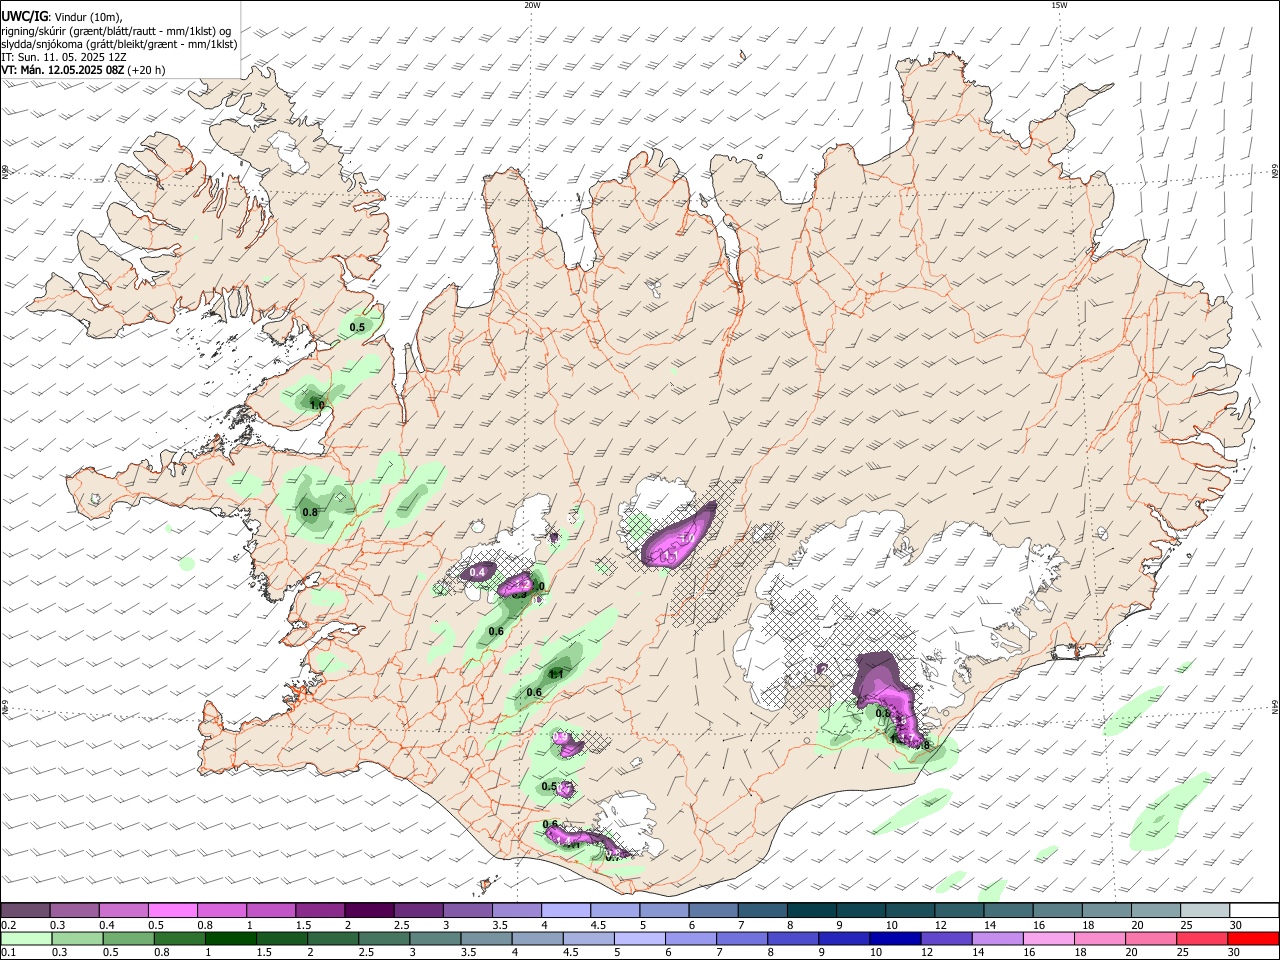The height and width of the screenshot is (960, 1280).
Task: Pick the 20 pink swatch in the bottom legend row
Action: (x=1149, y=938)
